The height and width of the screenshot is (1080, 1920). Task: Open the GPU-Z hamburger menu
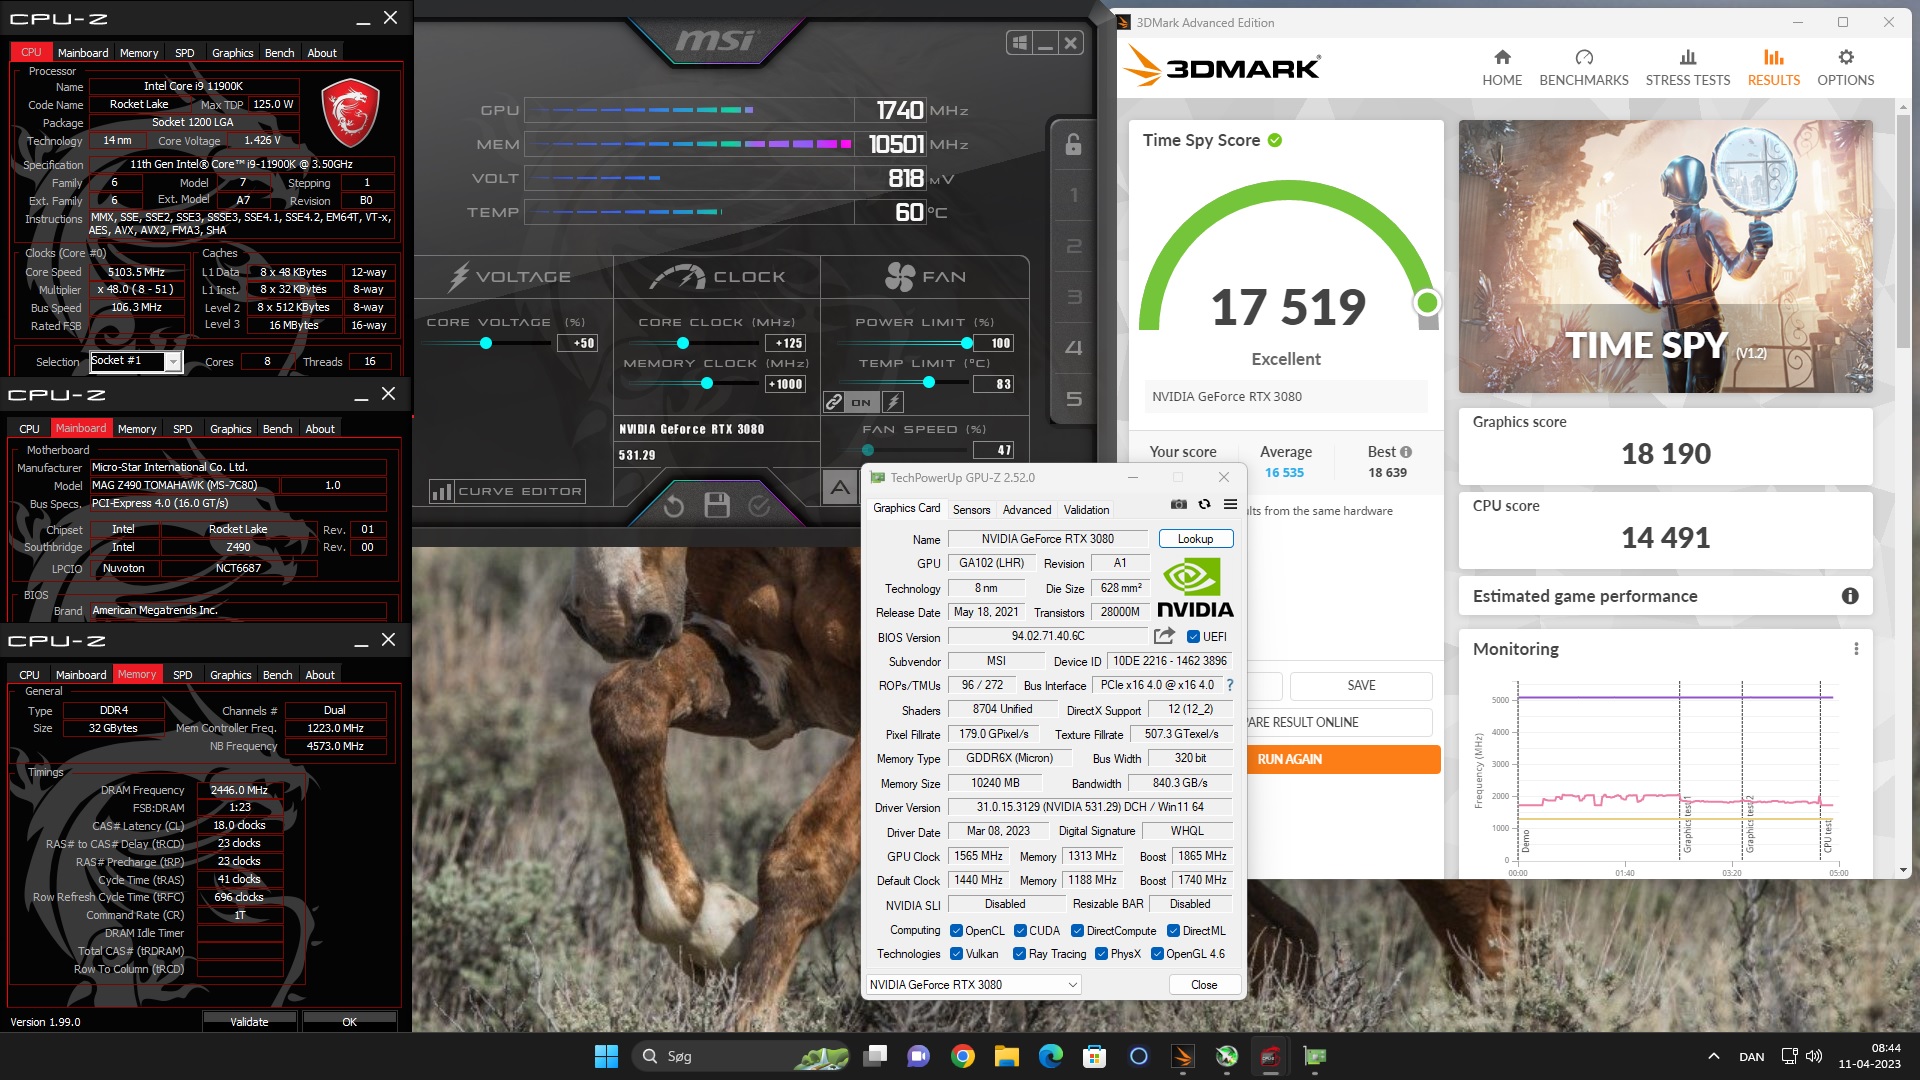click(x=1230, y=504)
